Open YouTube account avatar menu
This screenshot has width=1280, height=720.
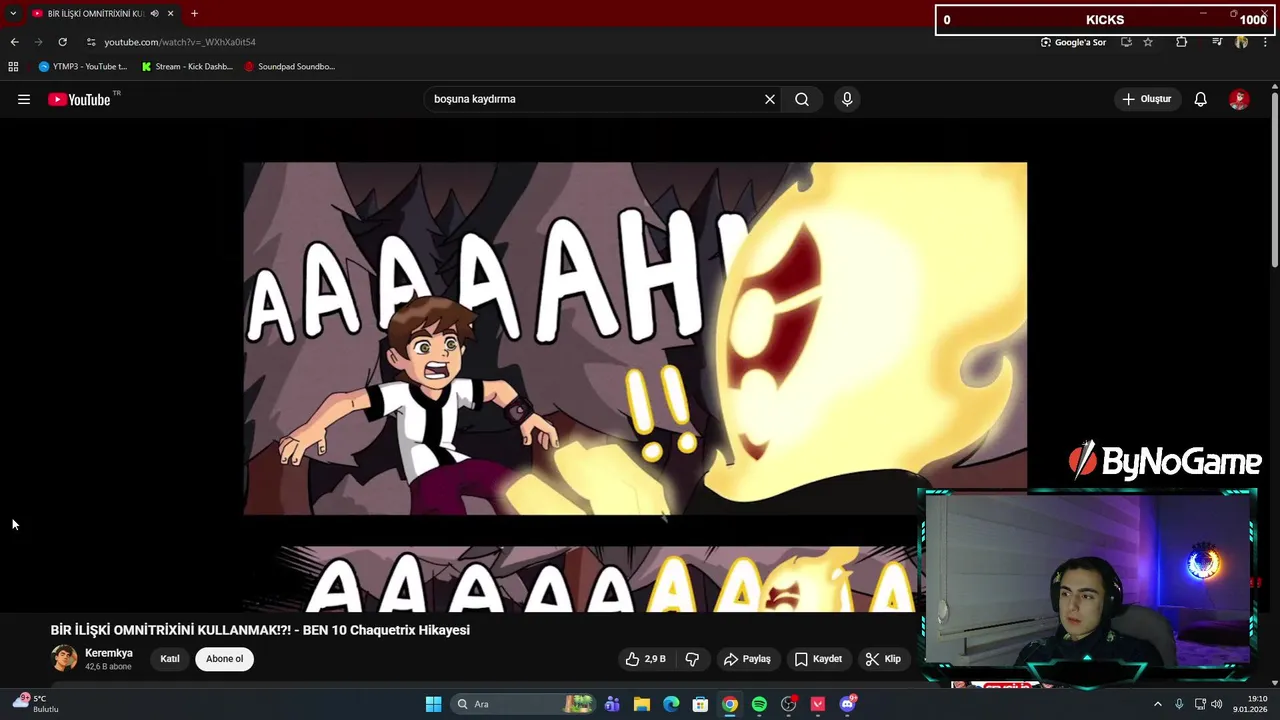click(x=1239, y=99)
